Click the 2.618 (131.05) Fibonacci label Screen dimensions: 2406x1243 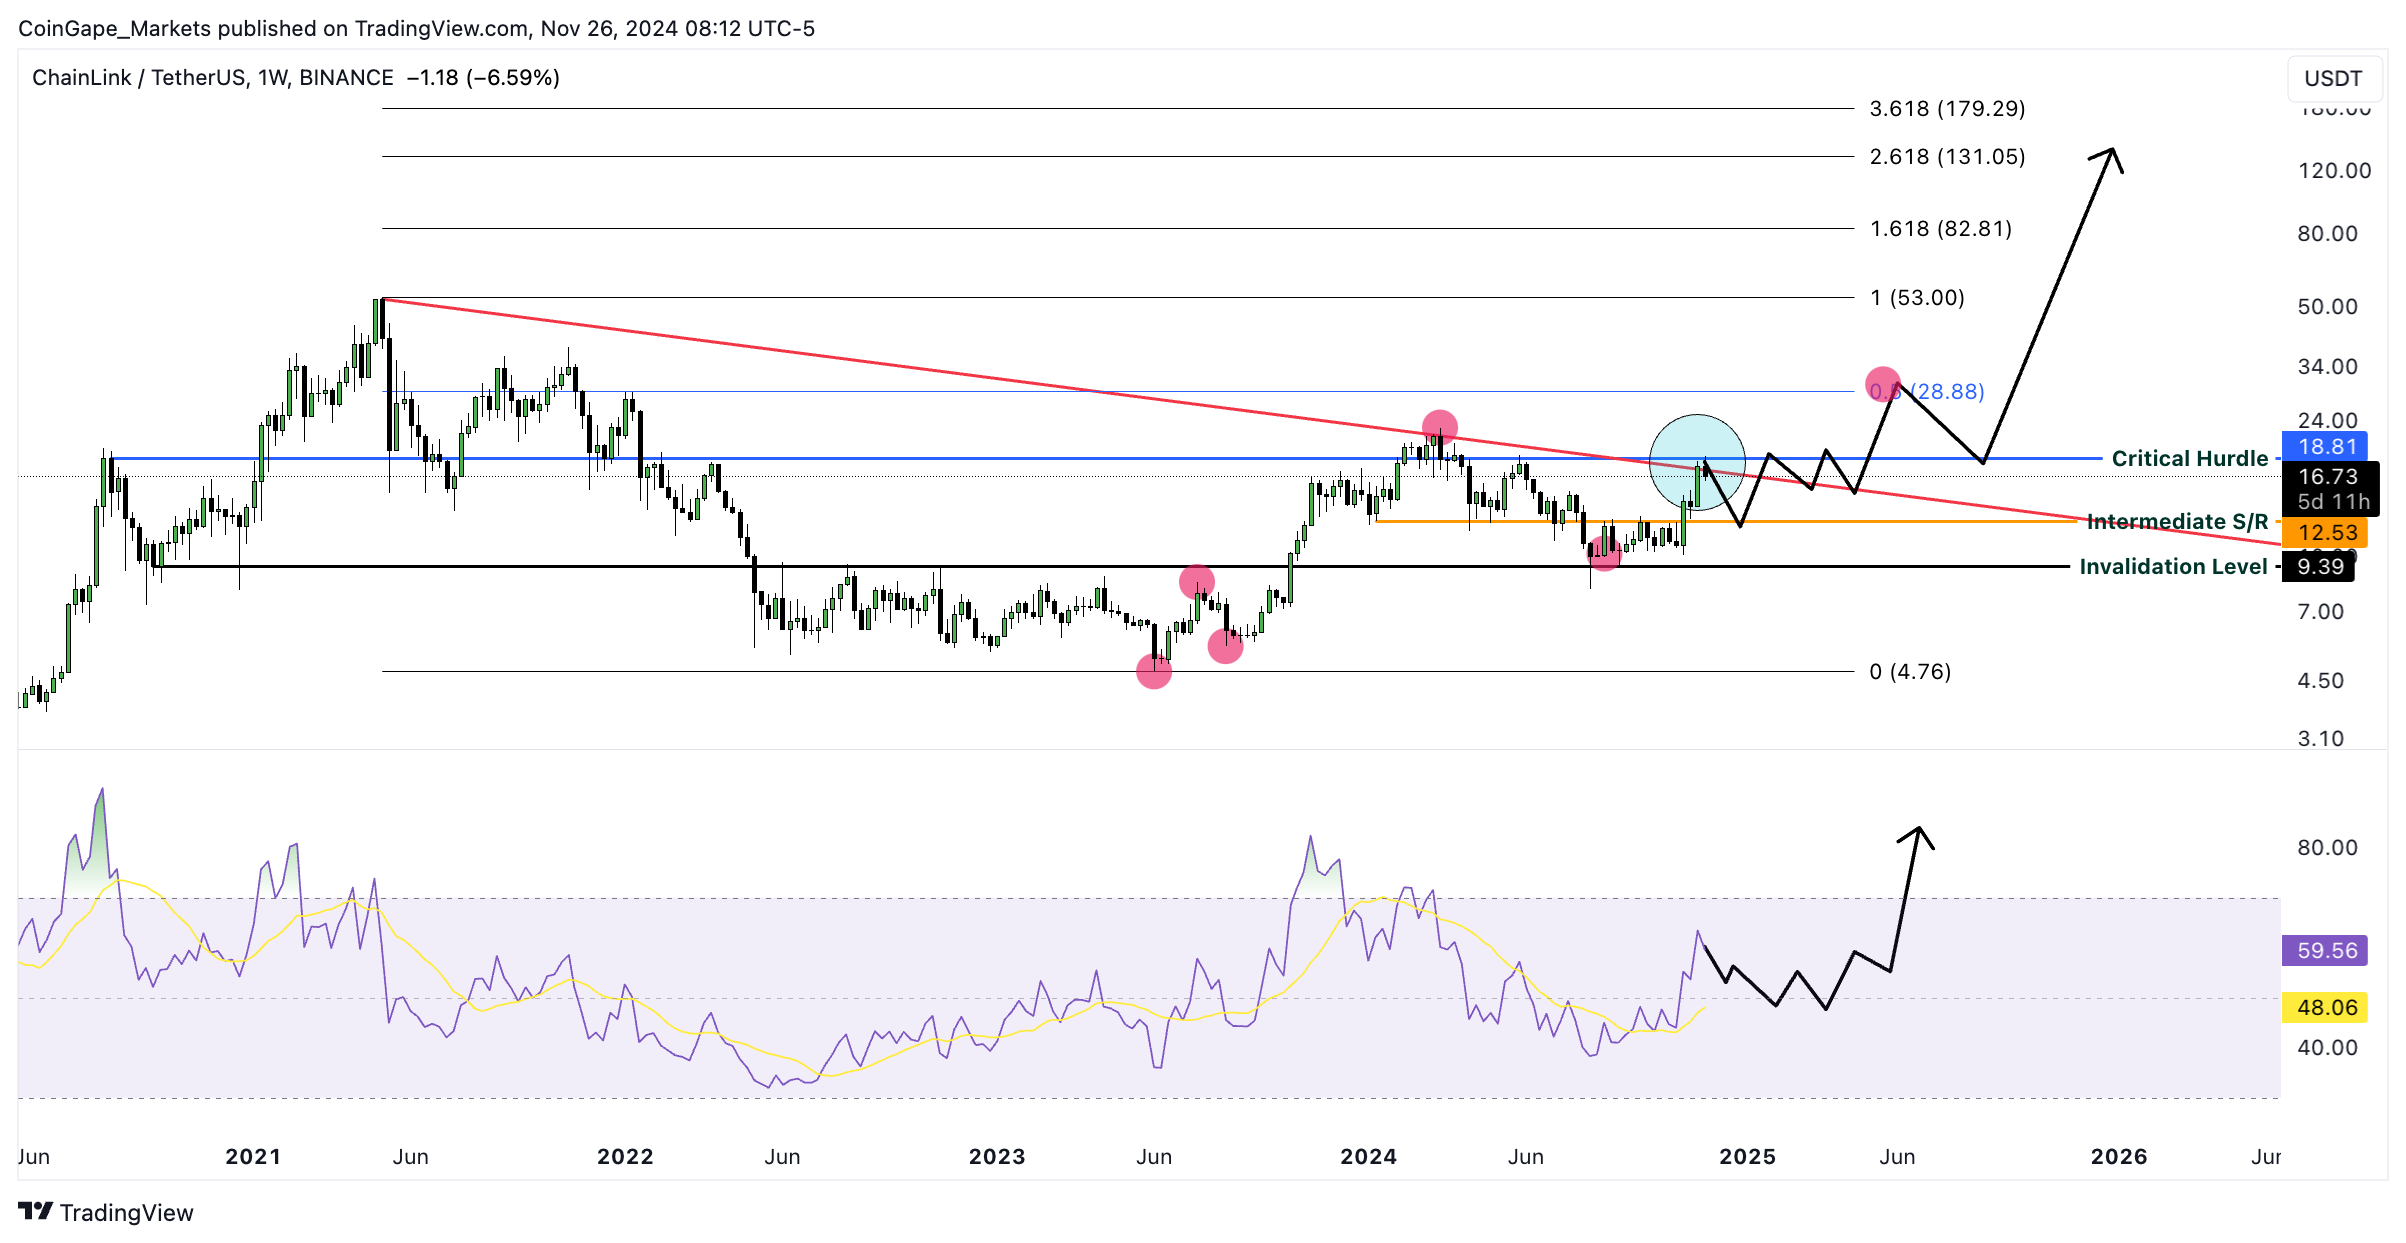1947,156
